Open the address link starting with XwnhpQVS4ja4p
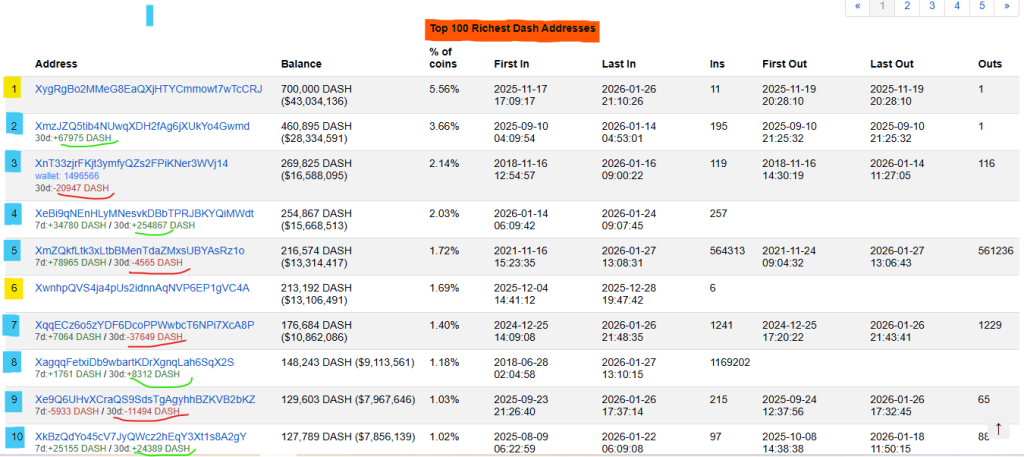1024x457 pixels. (x=142, y=288)
